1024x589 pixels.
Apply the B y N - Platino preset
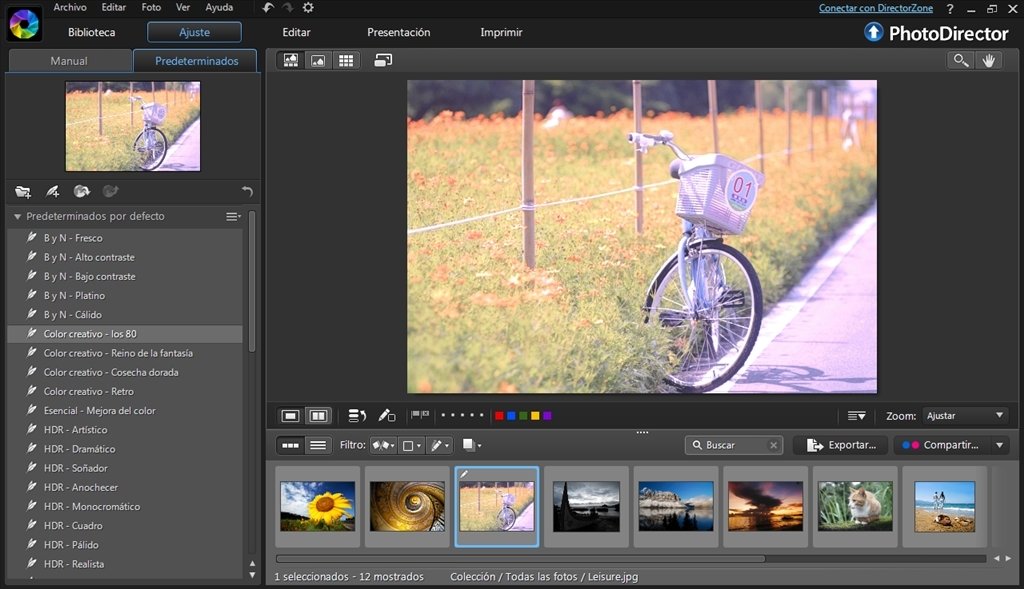tap(124, 295)
